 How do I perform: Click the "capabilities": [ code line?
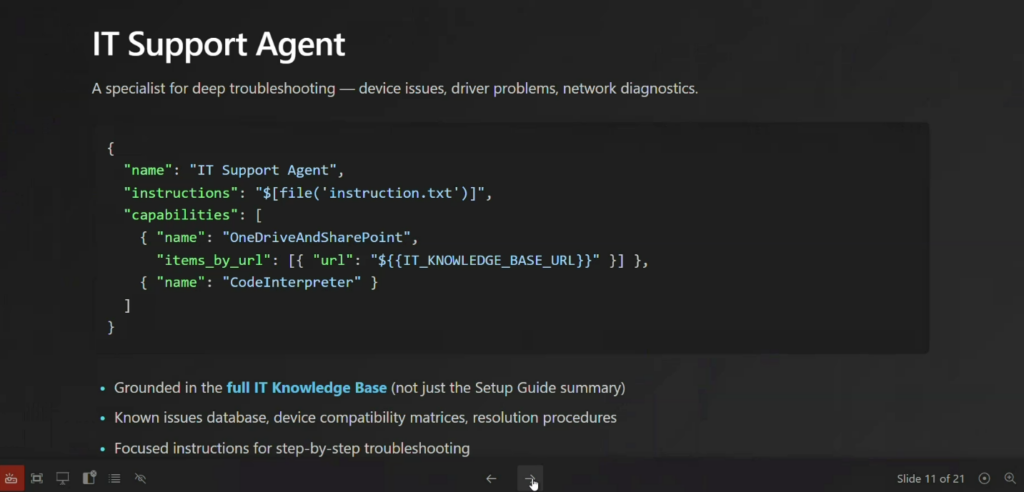coord(193,215)
